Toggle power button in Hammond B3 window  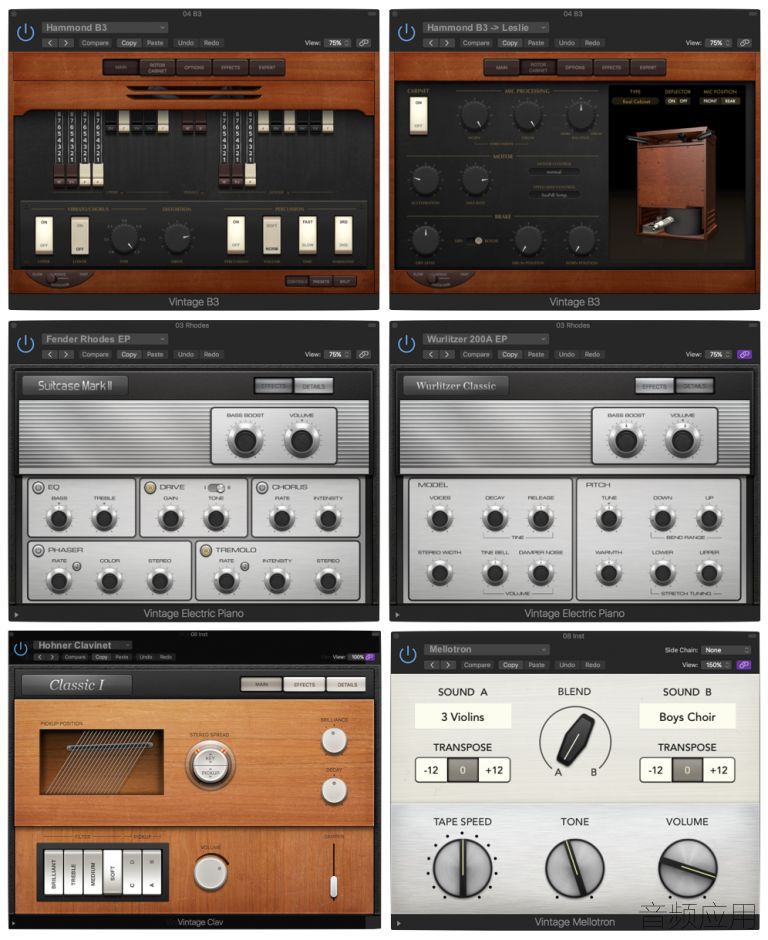pos(25,32)
